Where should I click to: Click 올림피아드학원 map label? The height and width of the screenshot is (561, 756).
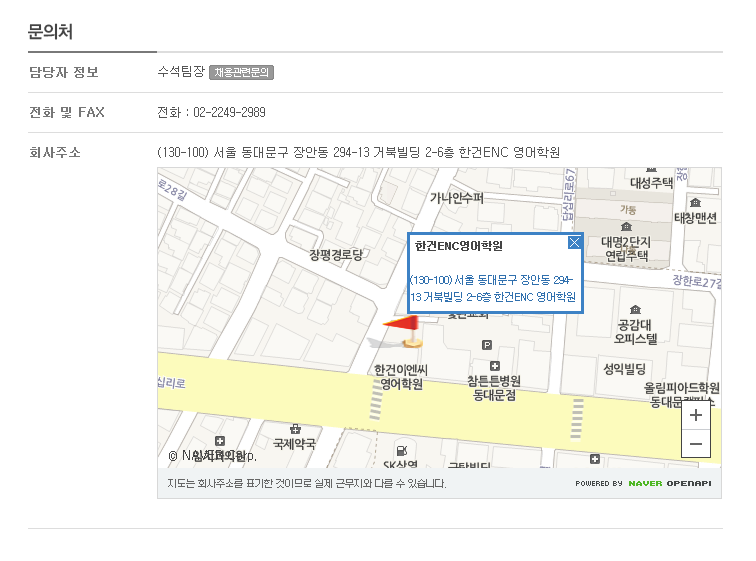click(x=682, y=388)
